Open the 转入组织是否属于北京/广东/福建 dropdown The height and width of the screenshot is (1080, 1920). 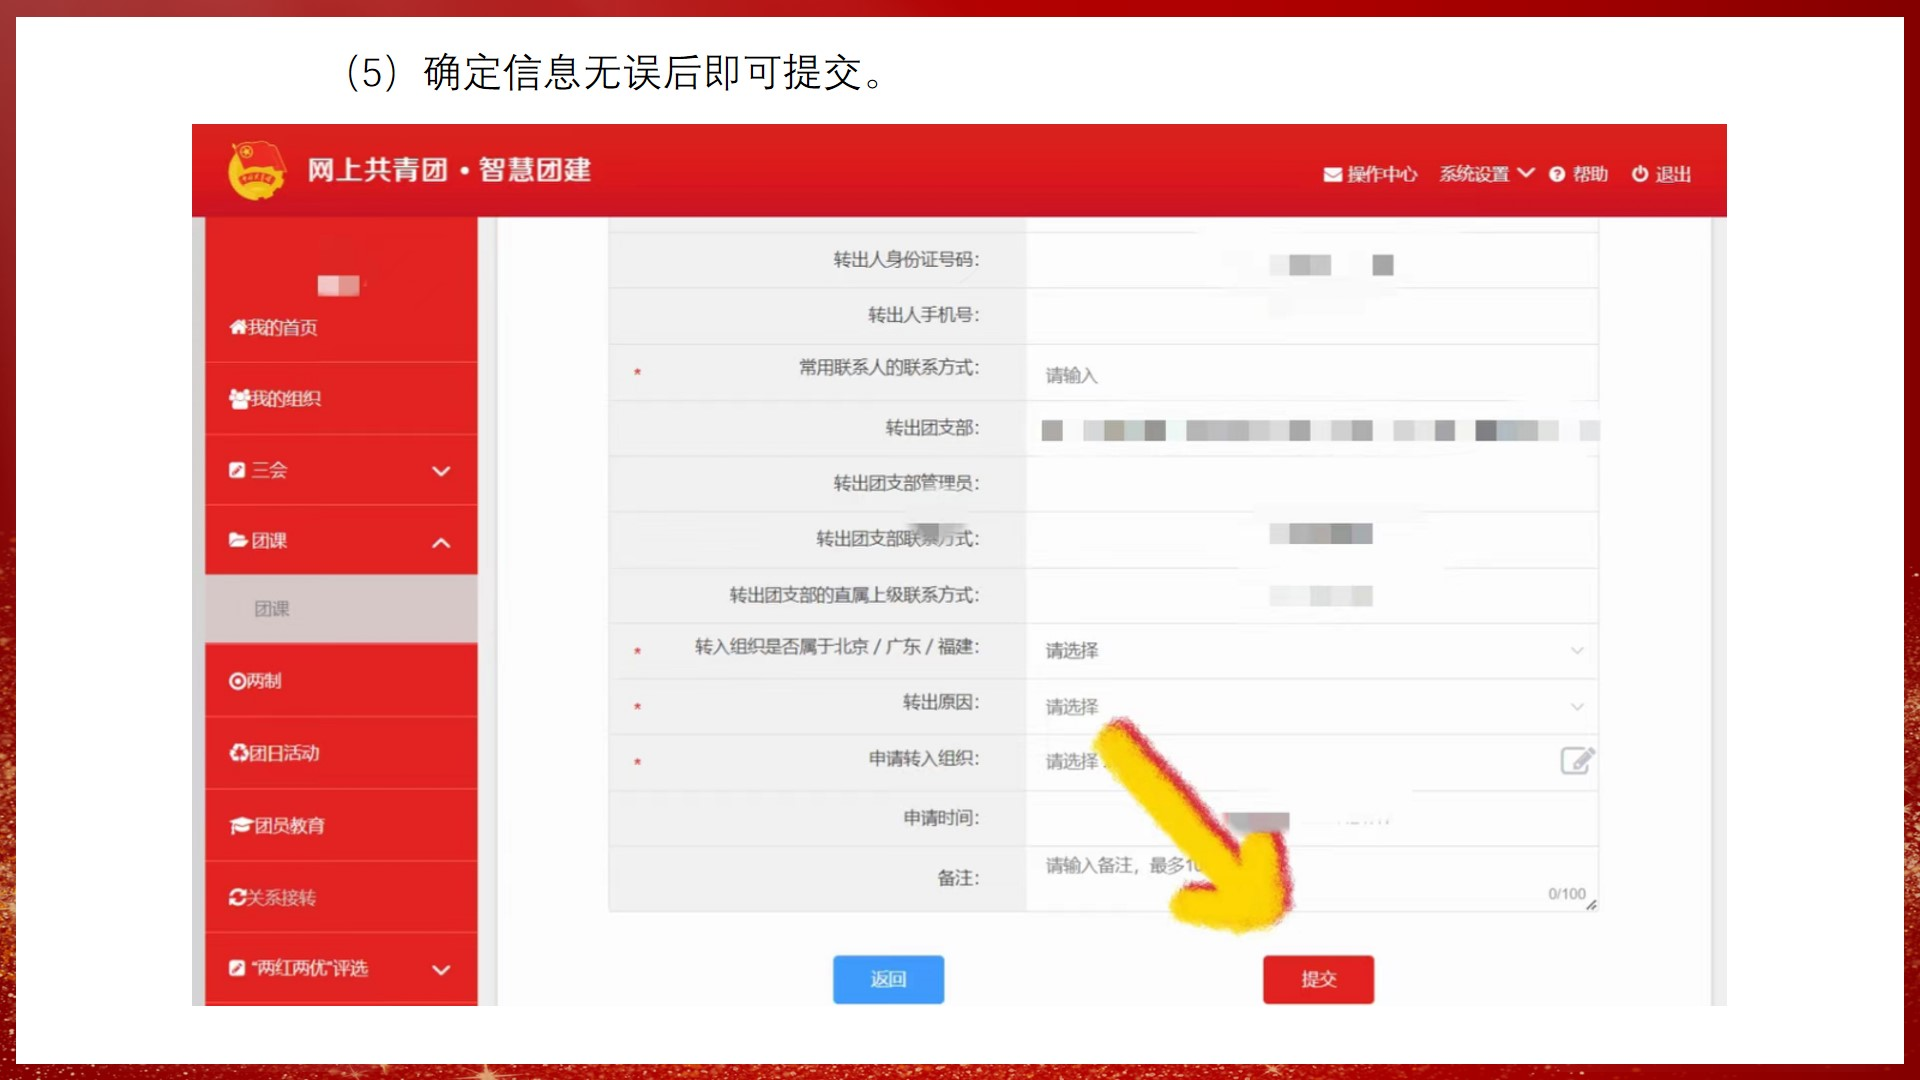coord(1310,651)
